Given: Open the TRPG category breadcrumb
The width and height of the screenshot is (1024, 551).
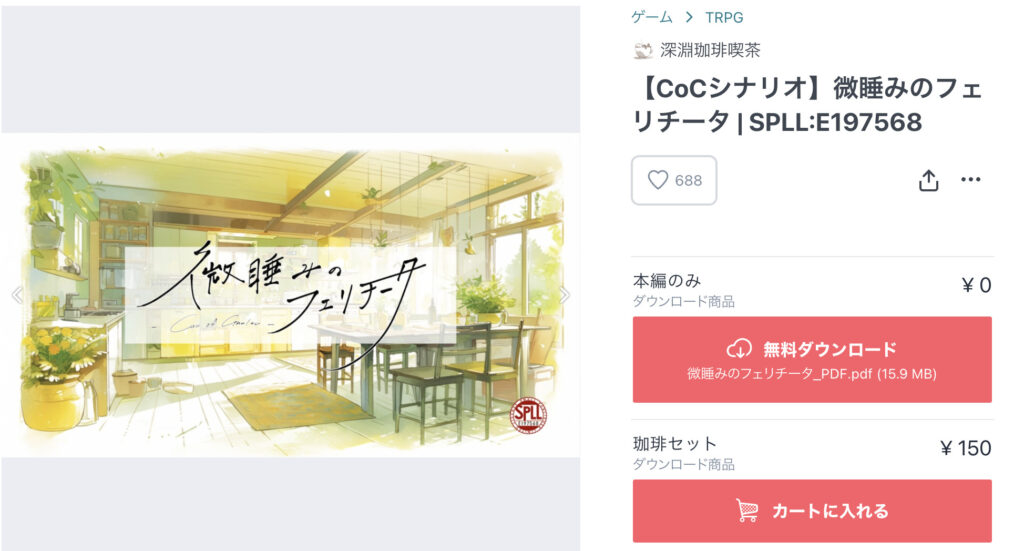Looking at the screenshot, I should click(x=724, y=18).
